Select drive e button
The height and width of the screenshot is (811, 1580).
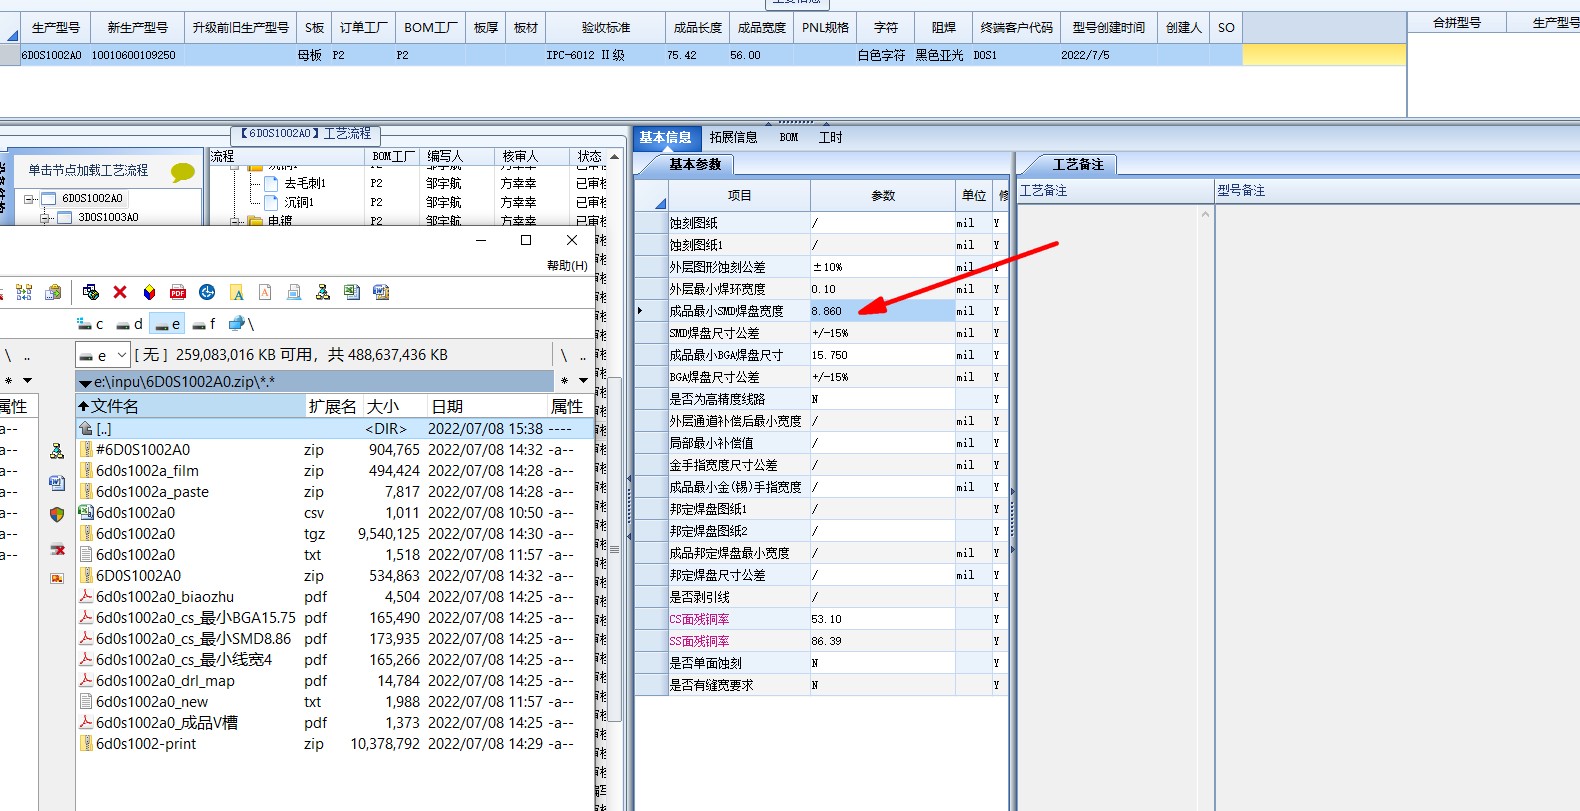[x=167, y=324]
